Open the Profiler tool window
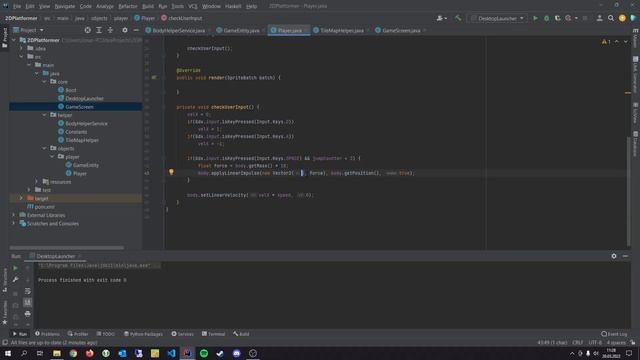 click(x=78, y=334)
